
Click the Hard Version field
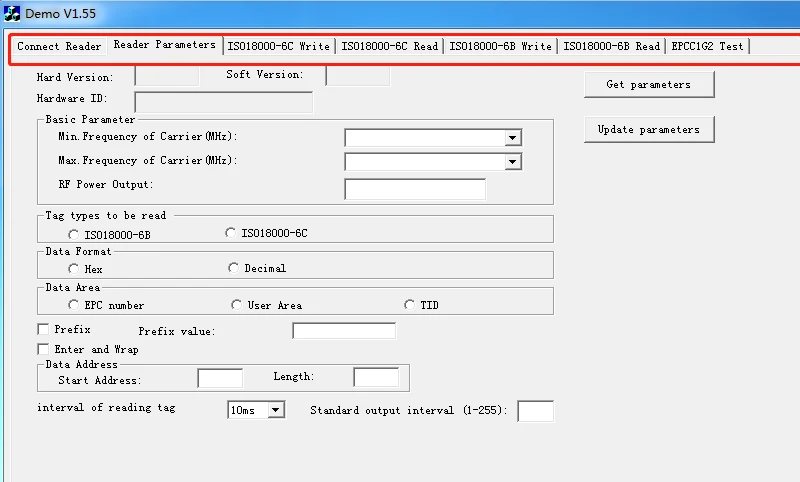[167, 76]
